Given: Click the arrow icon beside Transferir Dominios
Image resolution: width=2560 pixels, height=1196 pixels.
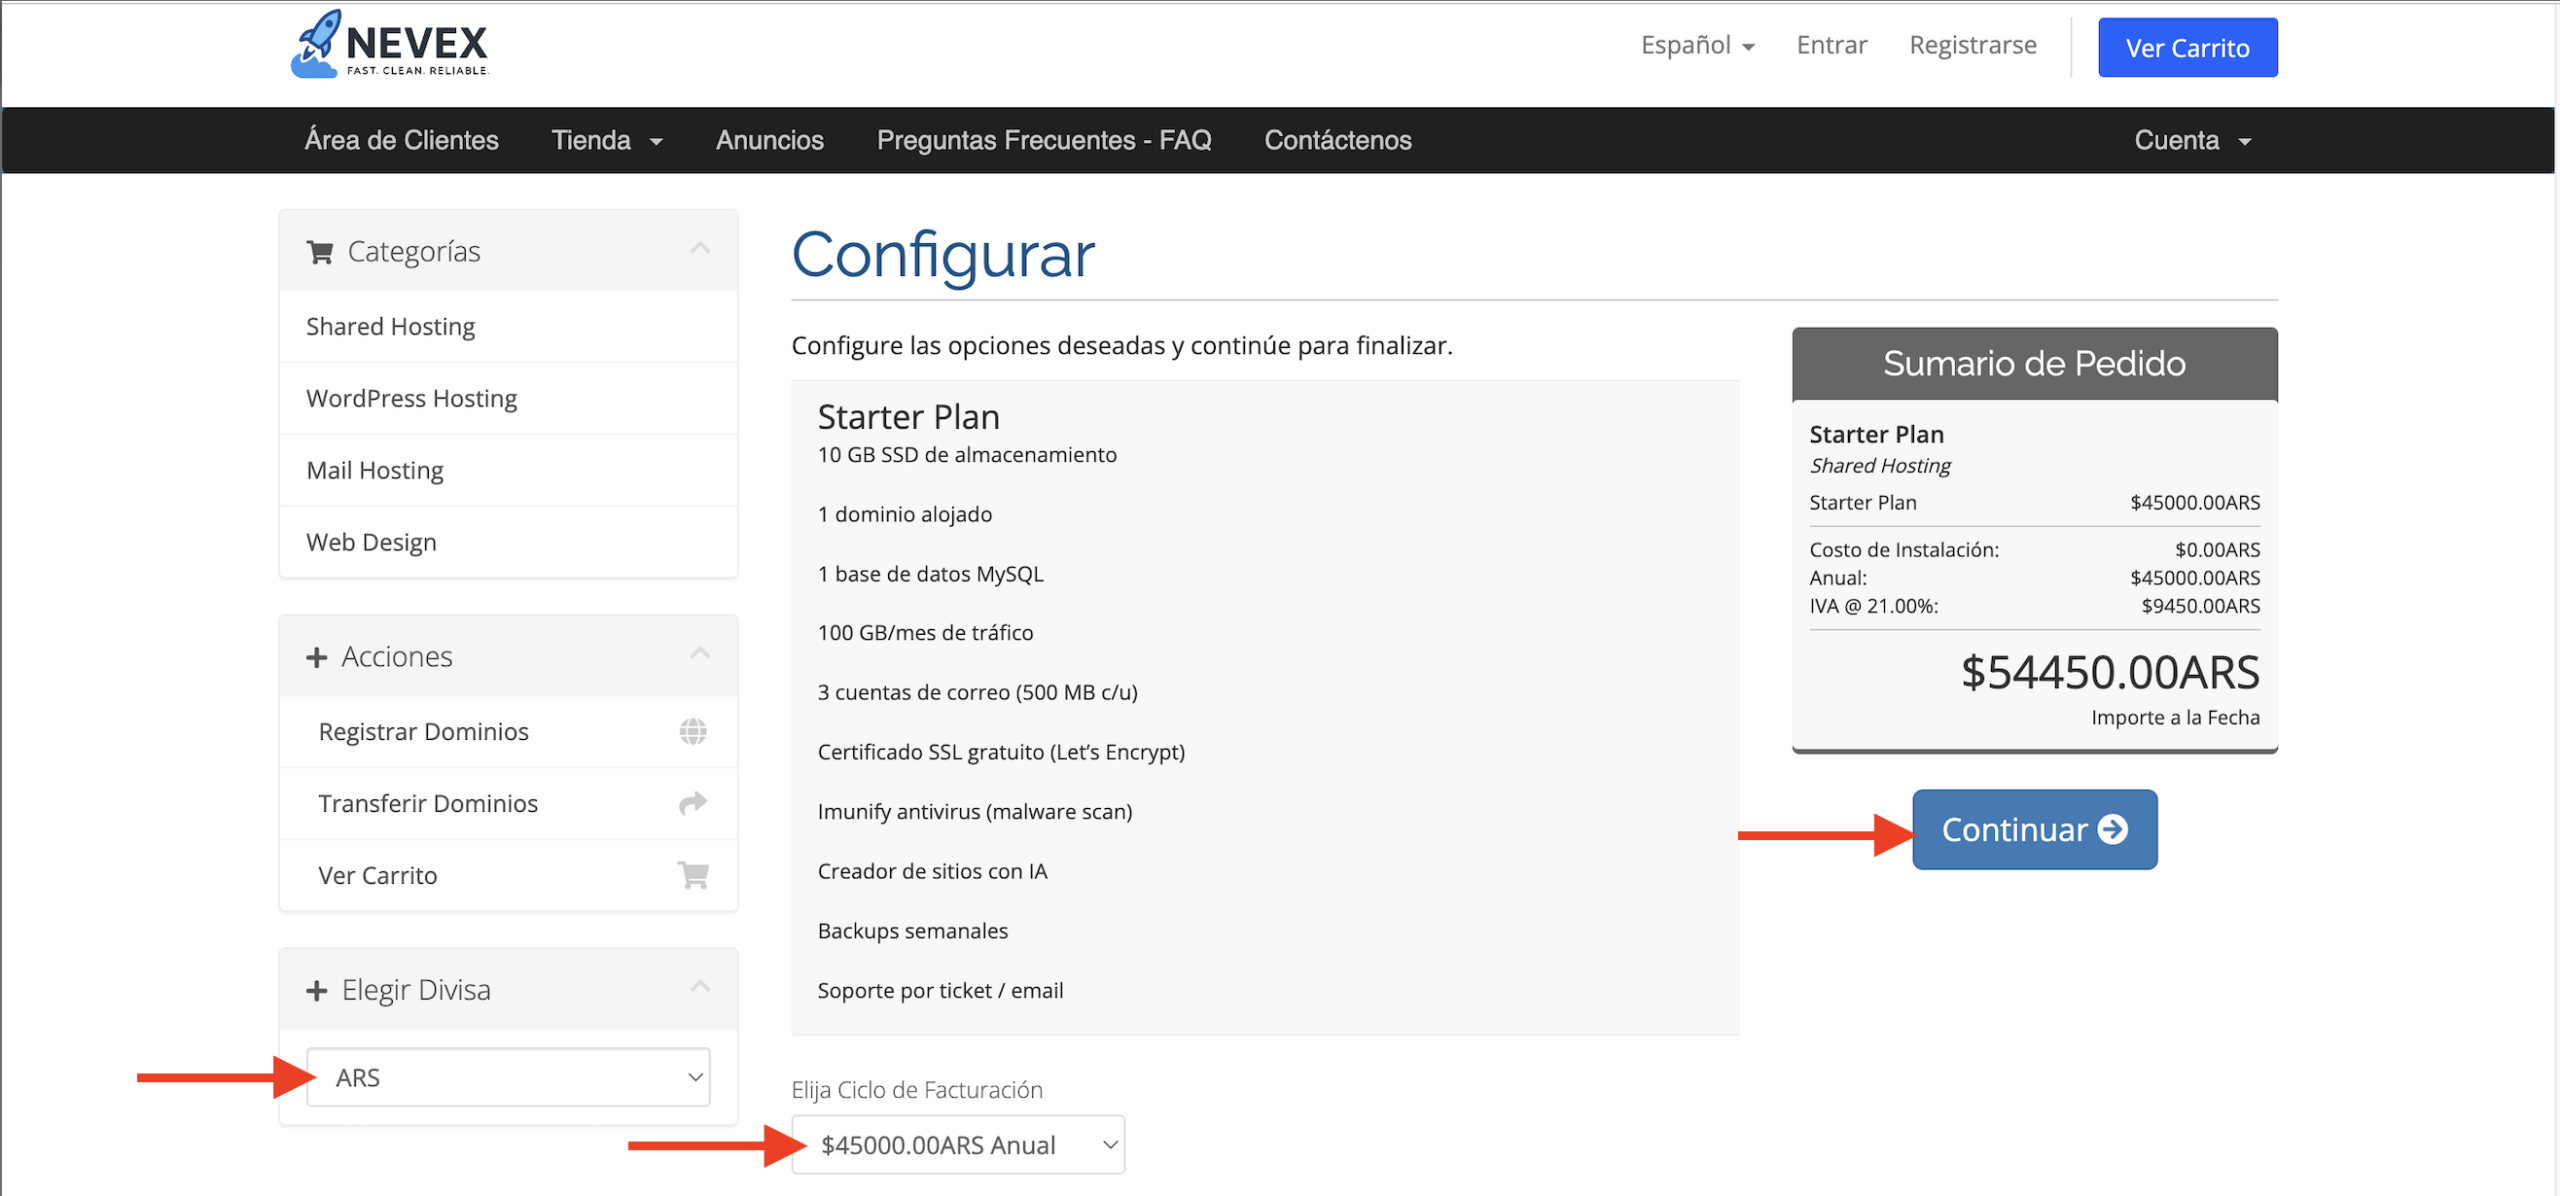Looking at the screenshot, I should point(692,803).
